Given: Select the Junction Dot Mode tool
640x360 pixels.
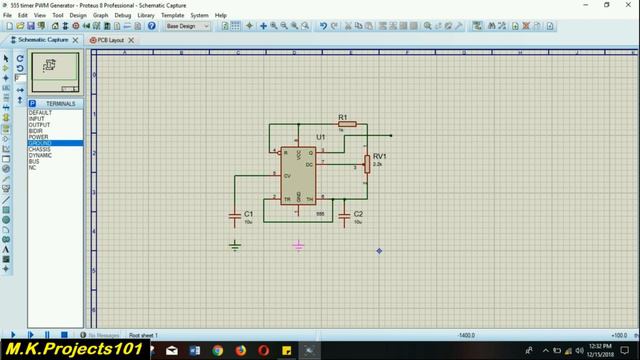Looking at the screenshot, I should (x=6, y=78).
